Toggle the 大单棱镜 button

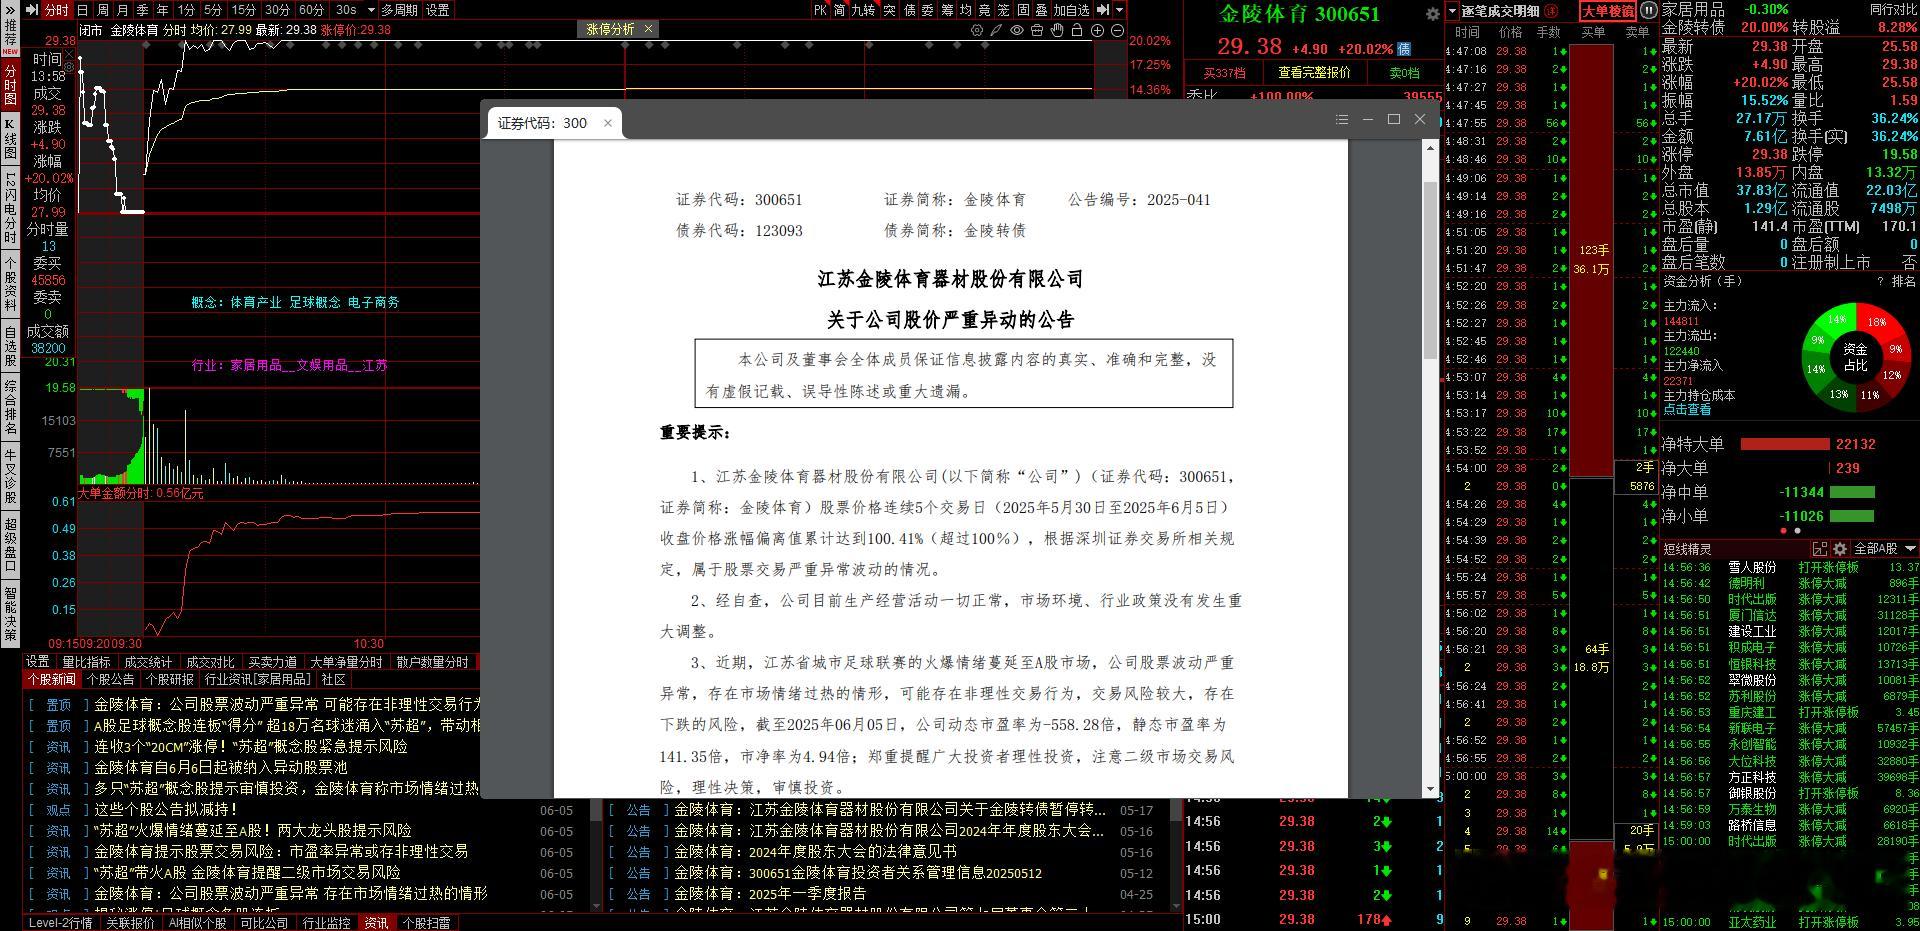coord(1608,11)
